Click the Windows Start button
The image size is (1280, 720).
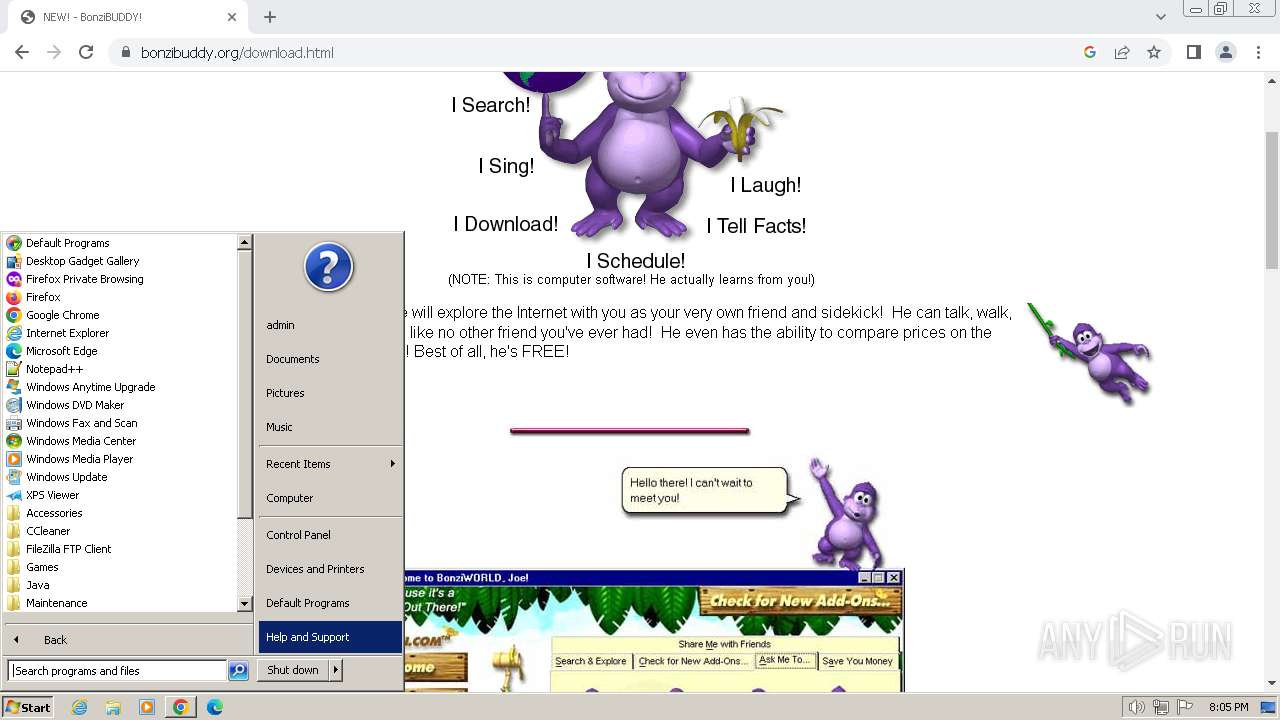tap(28, 707)
